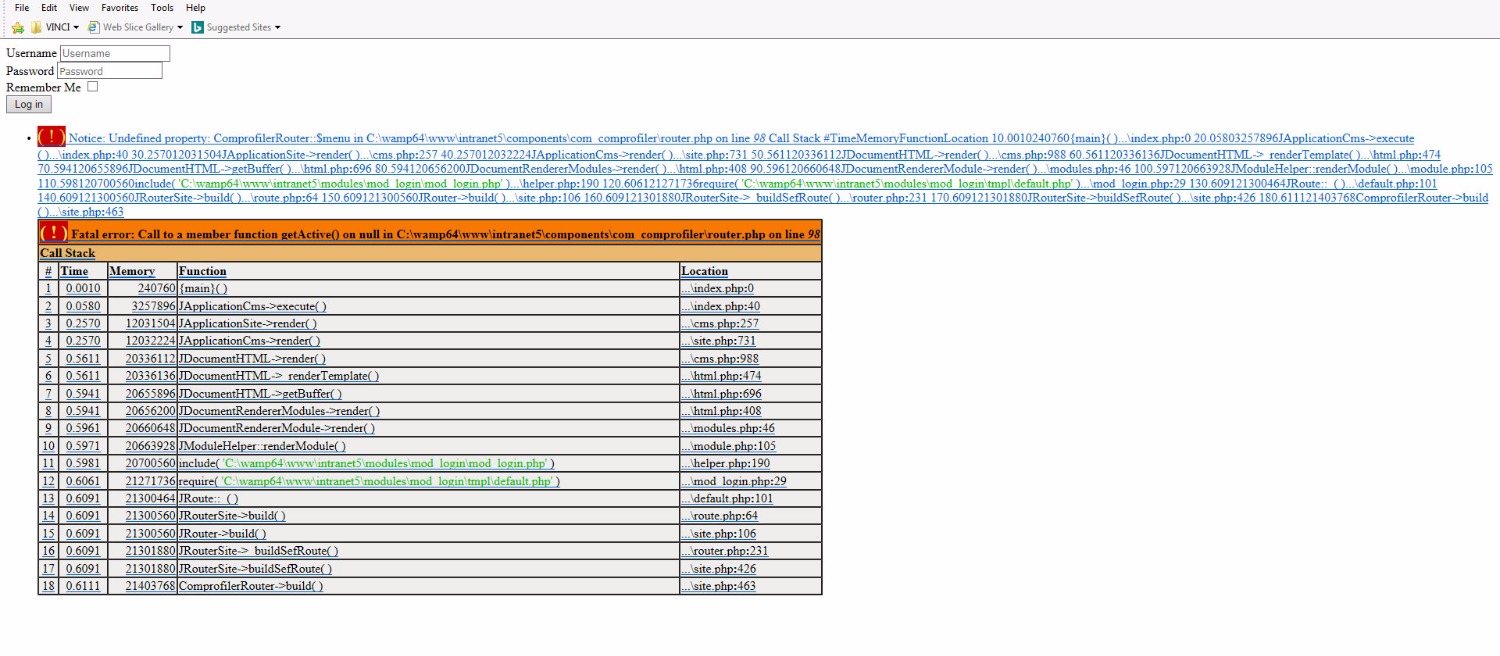The image size is (1500, 656).
Task: Click the ...\html.php:474 location cell
Action: [750, 376]
